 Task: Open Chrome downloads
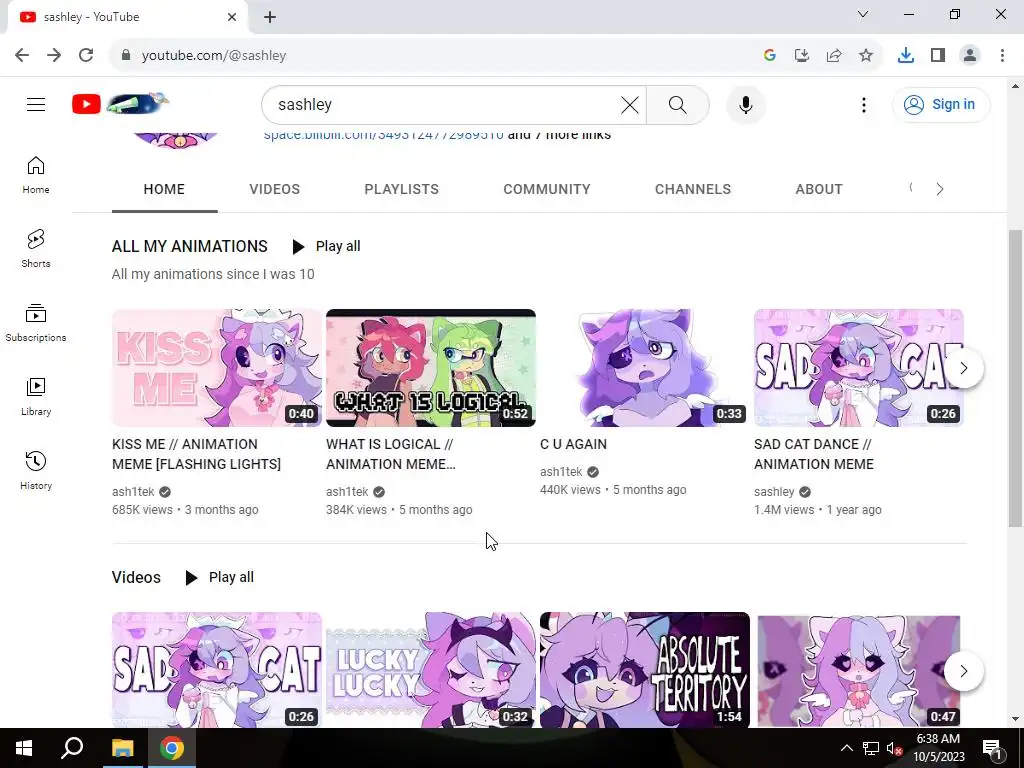coord(906,56)
